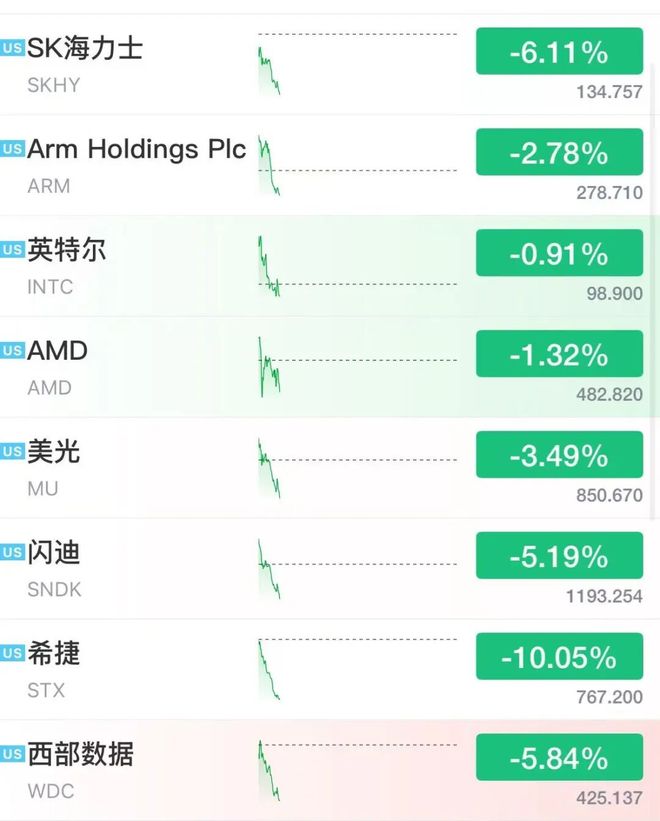This screenshot has width=660, height=821.
Task: Click the vertical scrollbar along the list
Action: pyautogui.click(x=652, y=291)
